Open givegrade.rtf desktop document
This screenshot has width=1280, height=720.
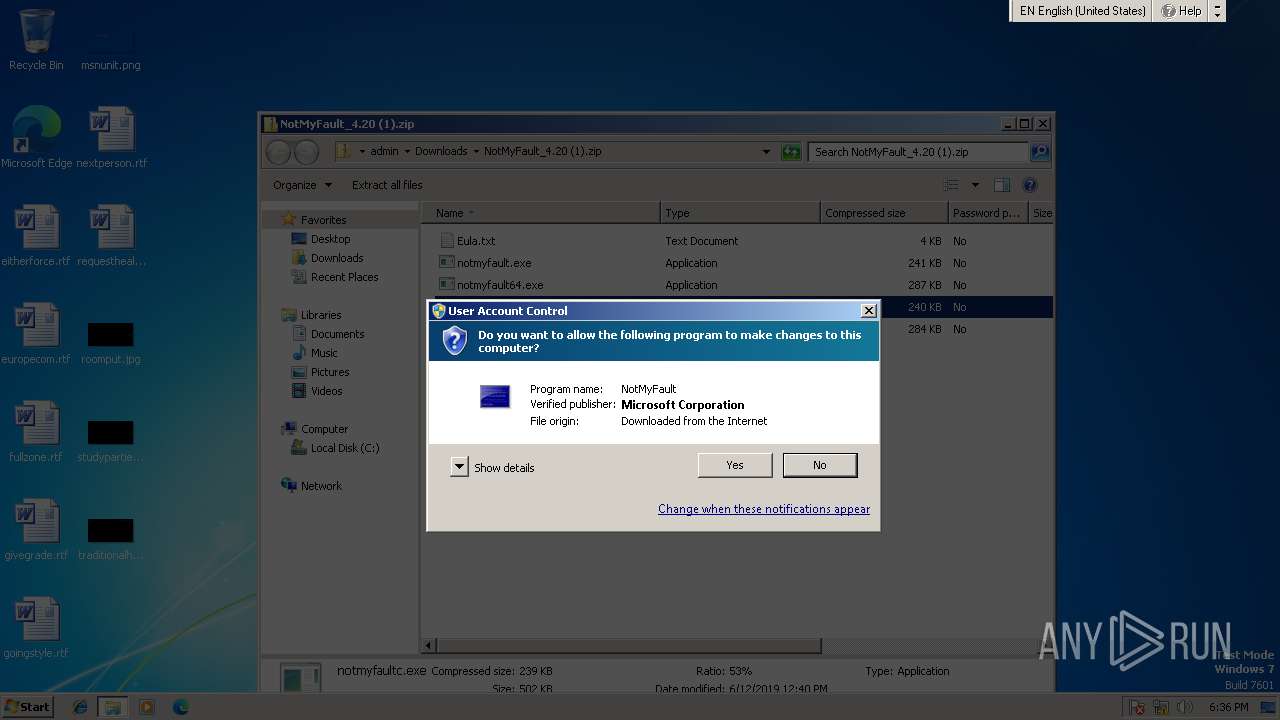(x=36, y=530)
